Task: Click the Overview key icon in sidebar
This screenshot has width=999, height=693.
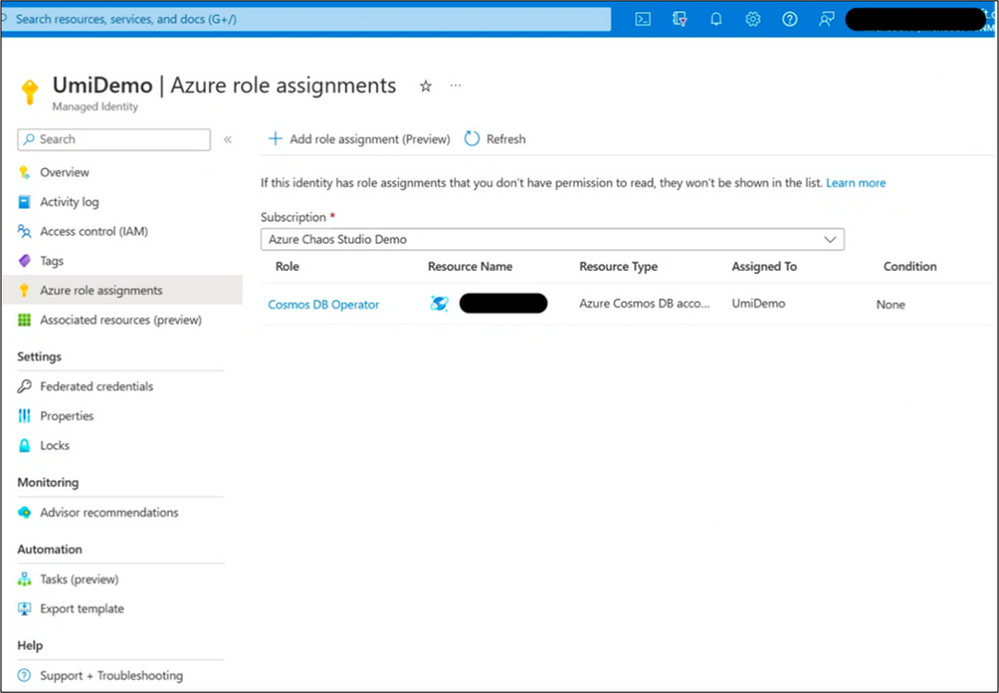Action: pos(24,172)
